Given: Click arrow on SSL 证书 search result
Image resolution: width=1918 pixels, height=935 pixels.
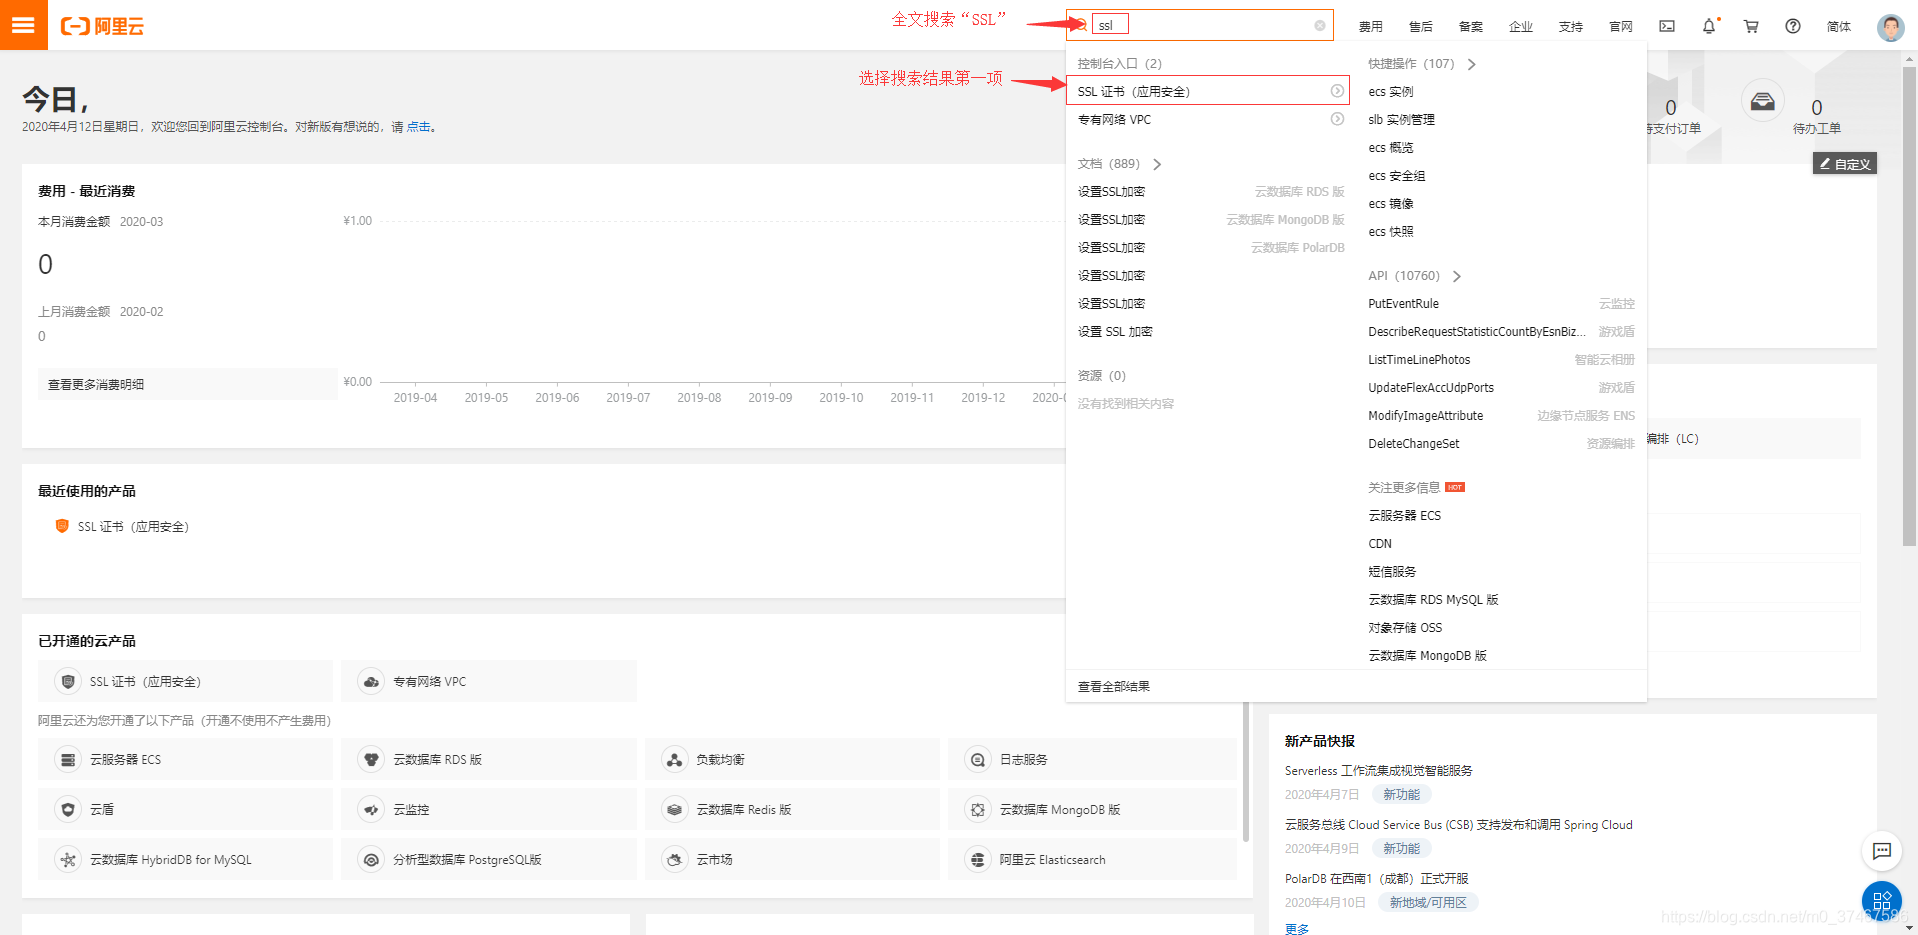Looking at the screenshot, I should [1337, 91].
